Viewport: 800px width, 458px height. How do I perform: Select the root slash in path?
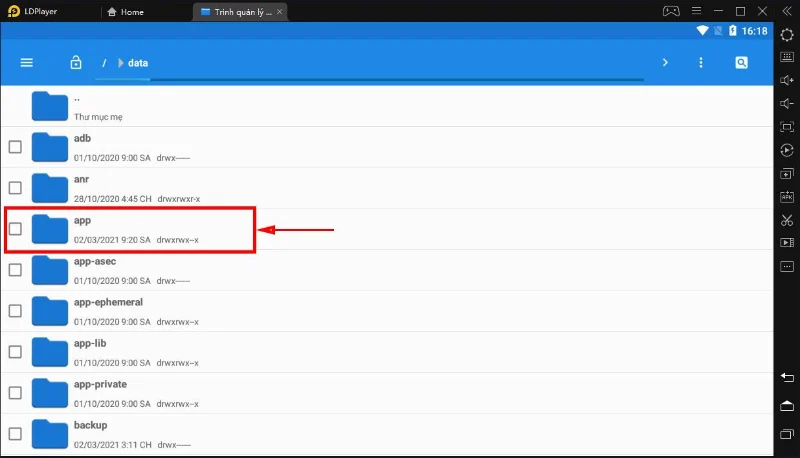pos(104,63)
